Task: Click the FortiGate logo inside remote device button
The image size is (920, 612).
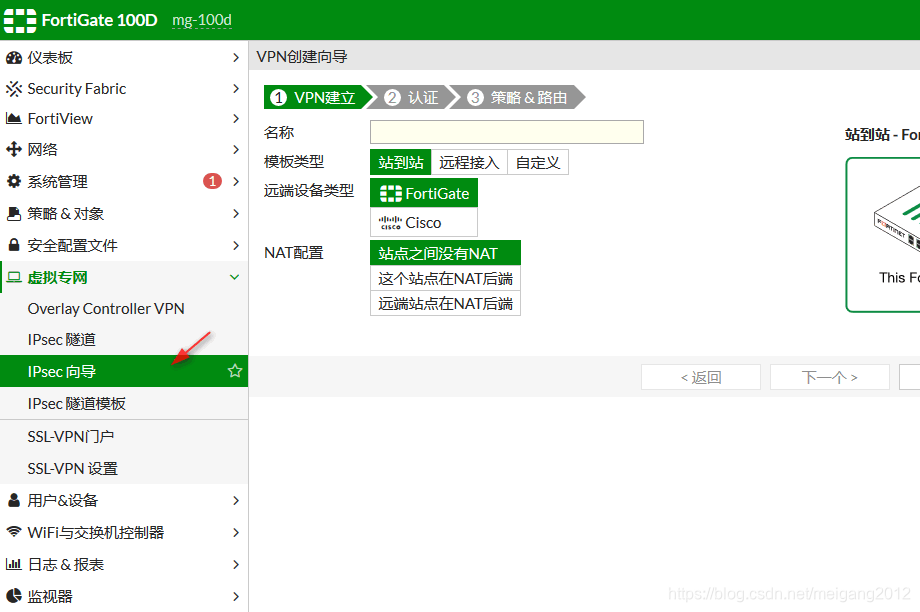Action: [x=391, y=194]
